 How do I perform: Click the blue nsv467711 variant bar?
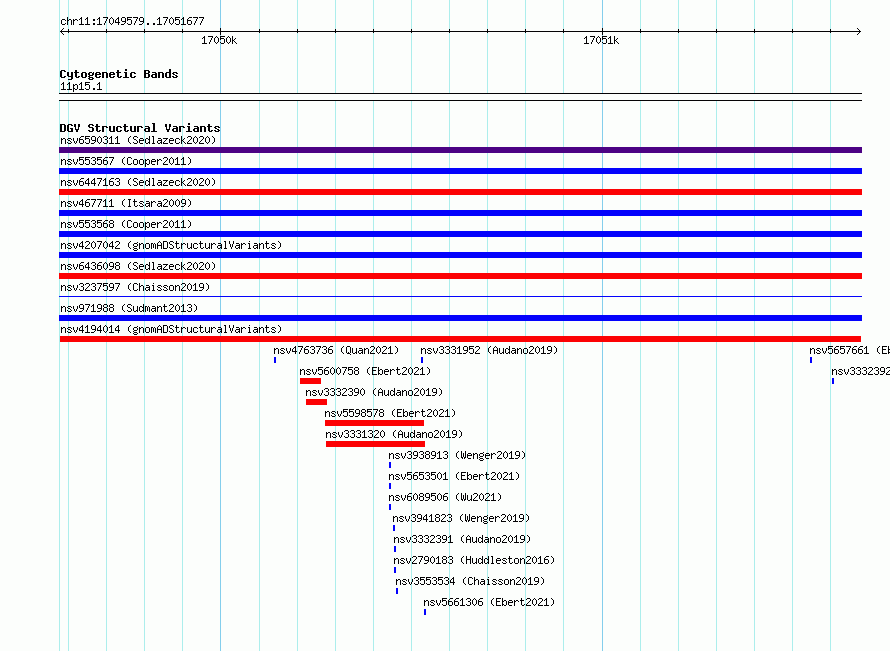click(460, 213)
